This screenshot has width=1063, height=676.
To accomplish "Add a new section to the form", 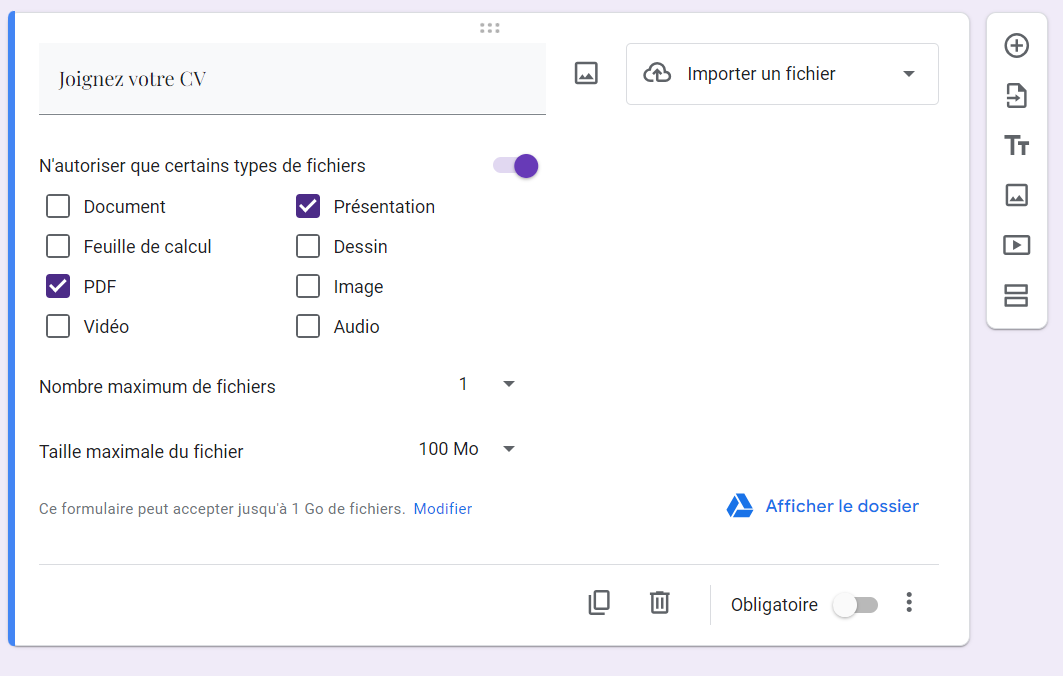I will (1016, 295).
